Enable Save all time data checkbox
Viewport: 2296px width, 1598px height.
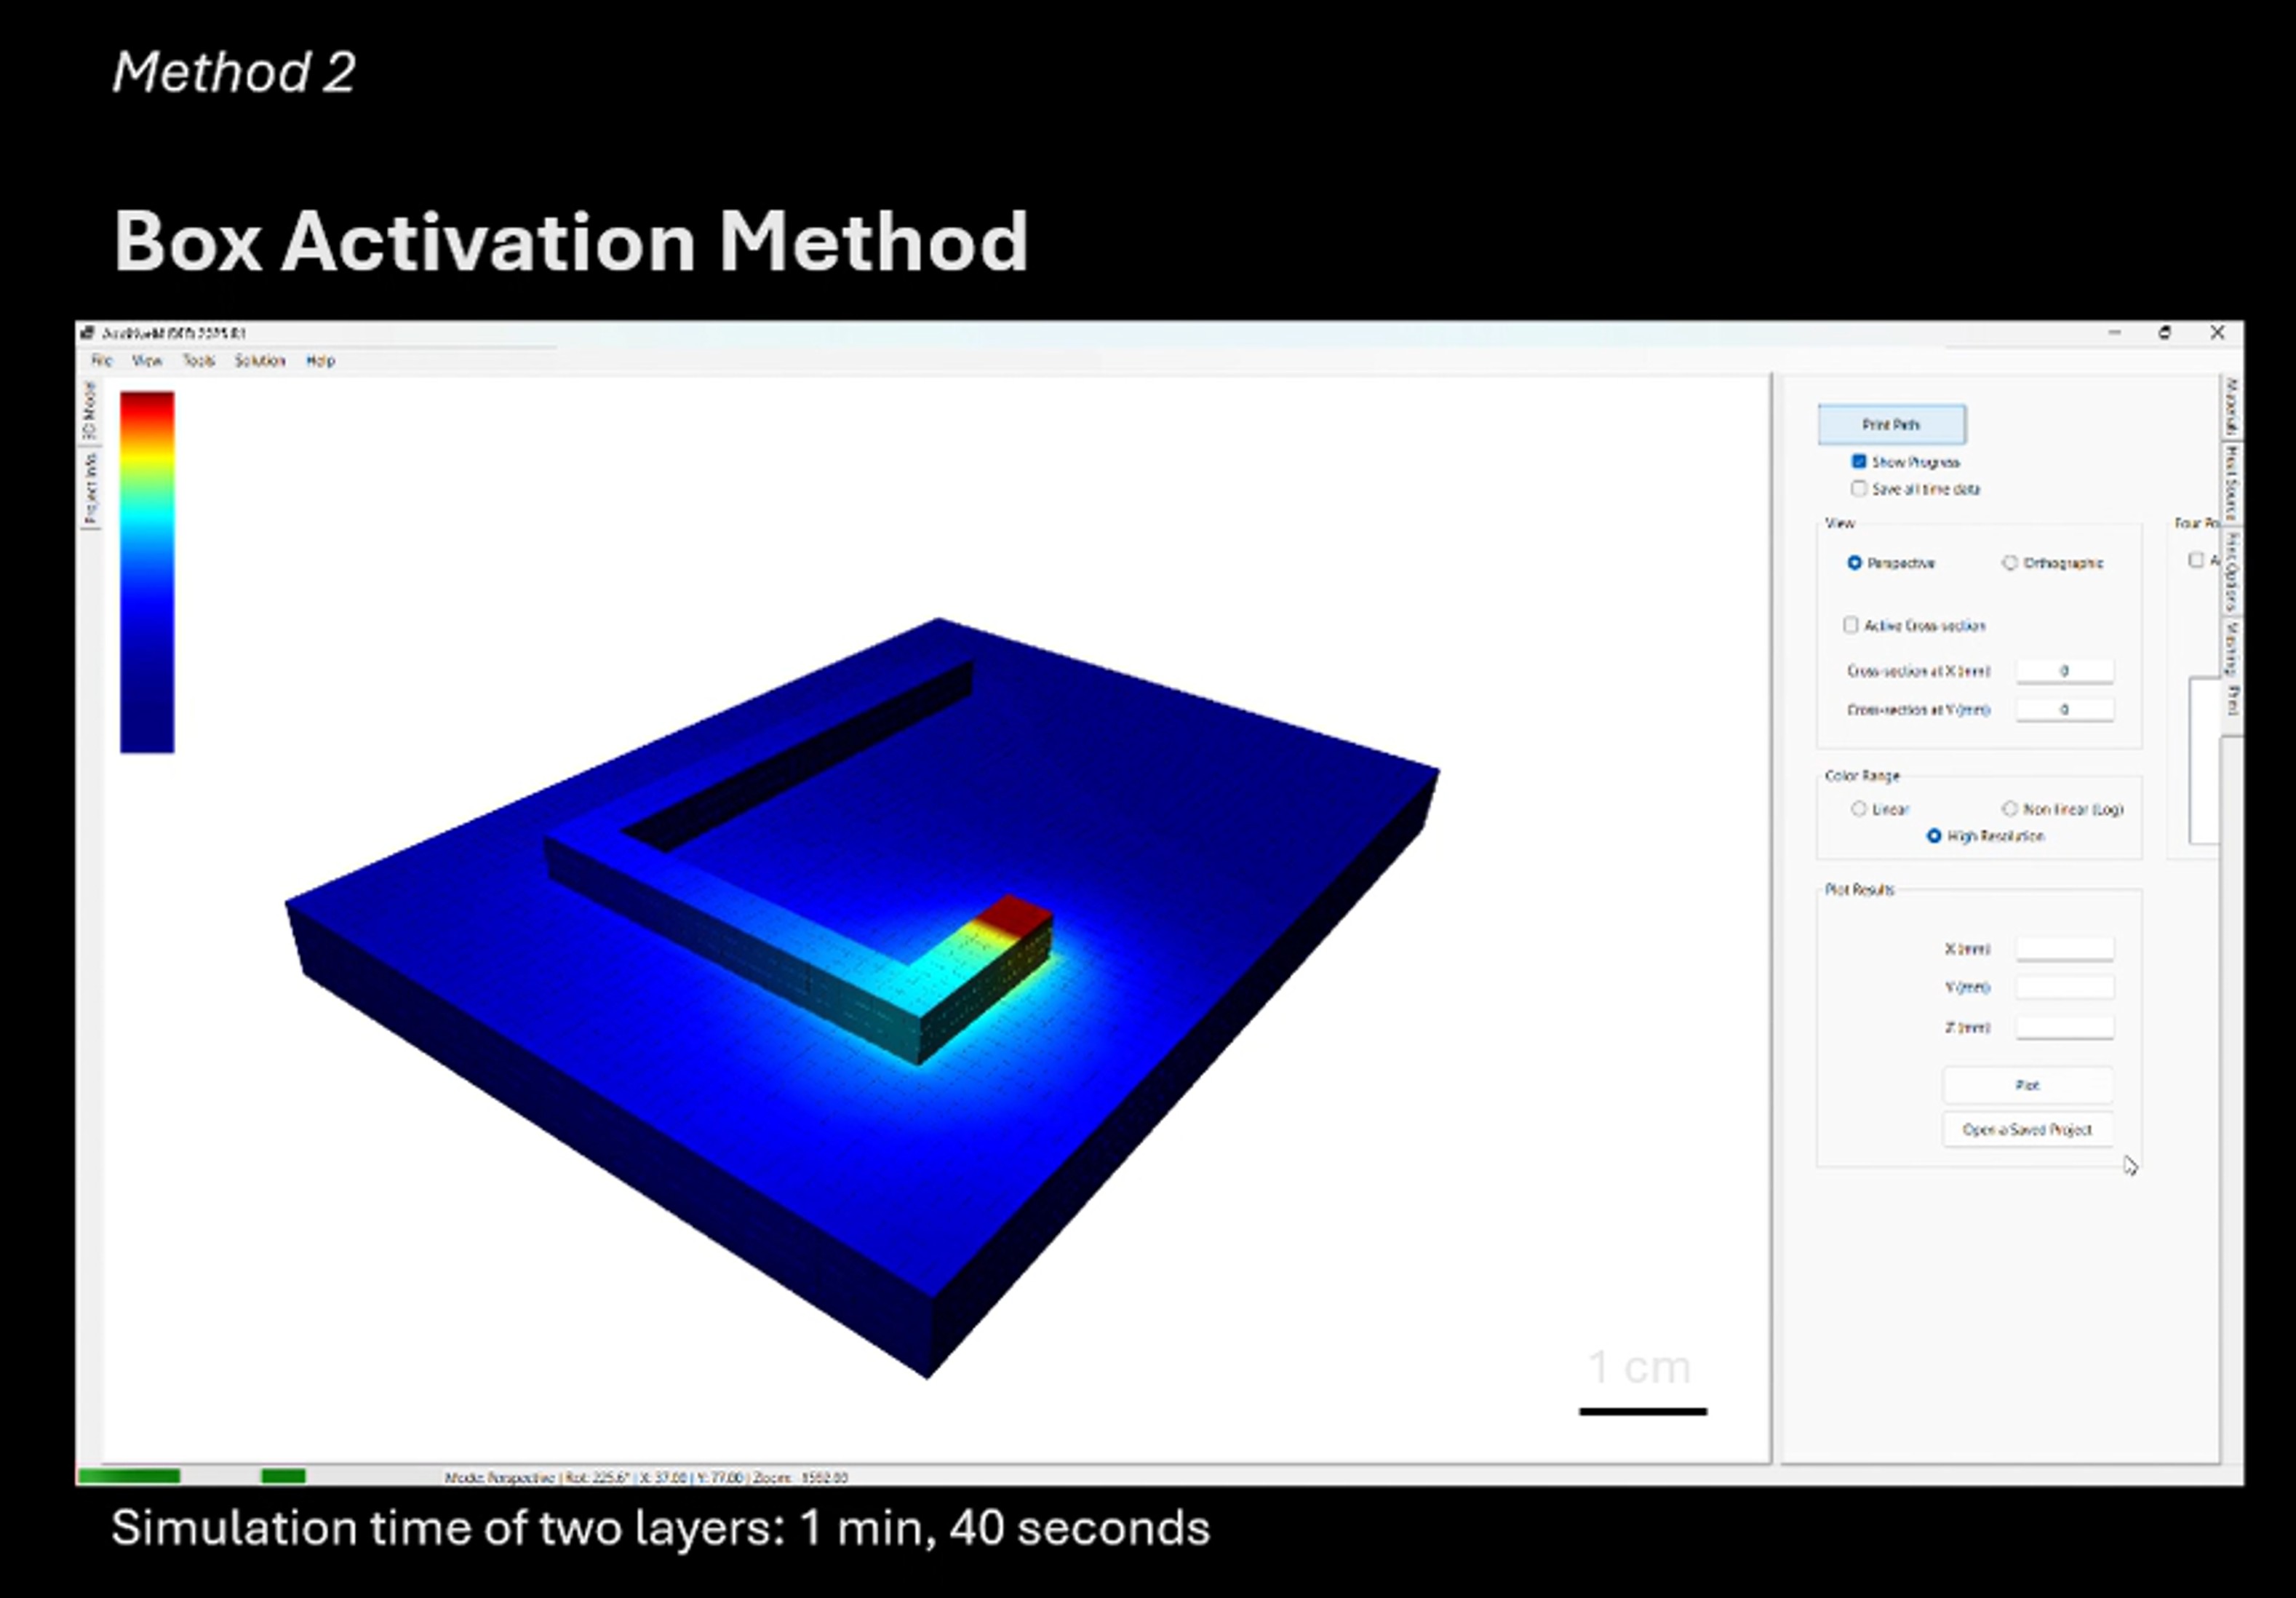(x=1859, y=489)
